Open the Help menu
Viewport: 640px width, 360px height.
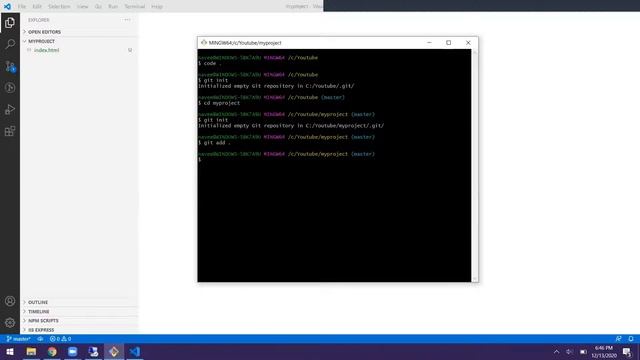click(x=157, y=7)
